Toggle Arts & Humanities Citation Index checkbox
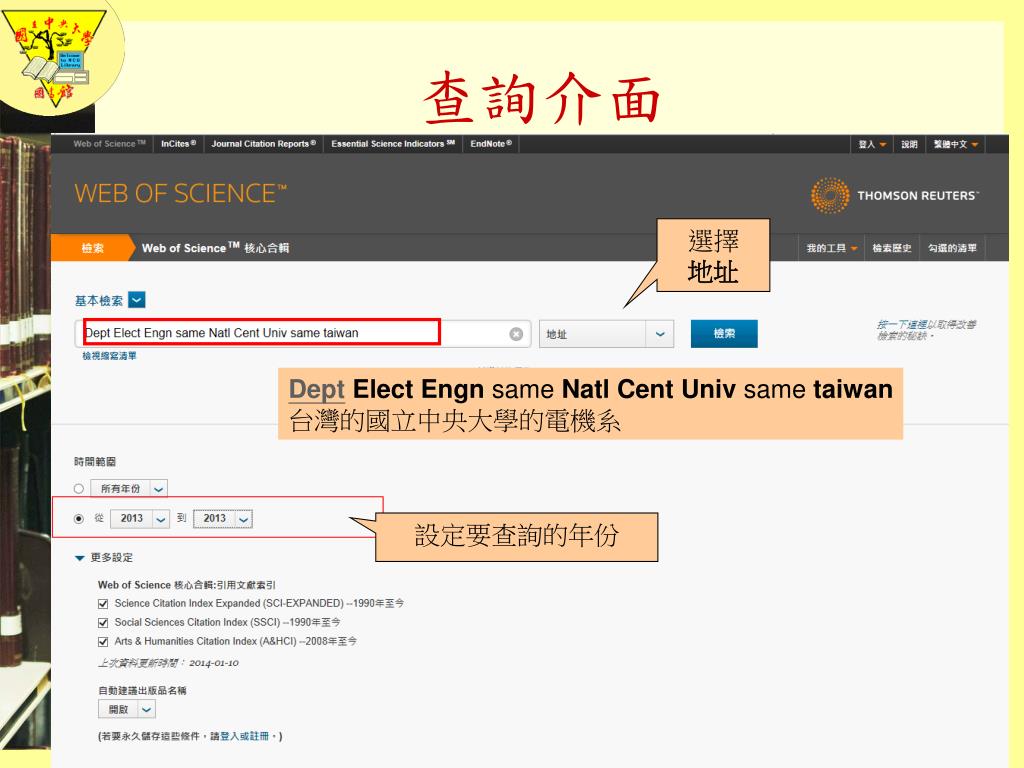Image resolution: width=1024 pixels, height=768 pixels. coord(103,642)
